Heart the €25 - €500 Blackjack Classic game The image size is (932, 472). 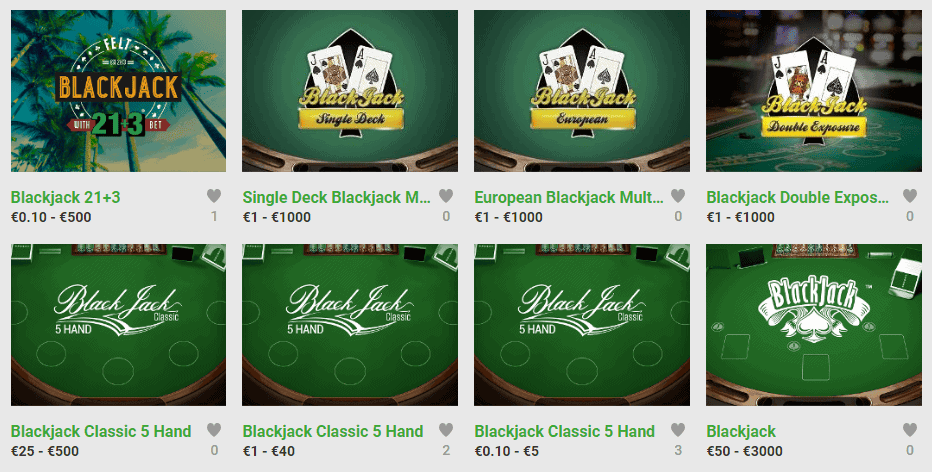tap(214, 429)
